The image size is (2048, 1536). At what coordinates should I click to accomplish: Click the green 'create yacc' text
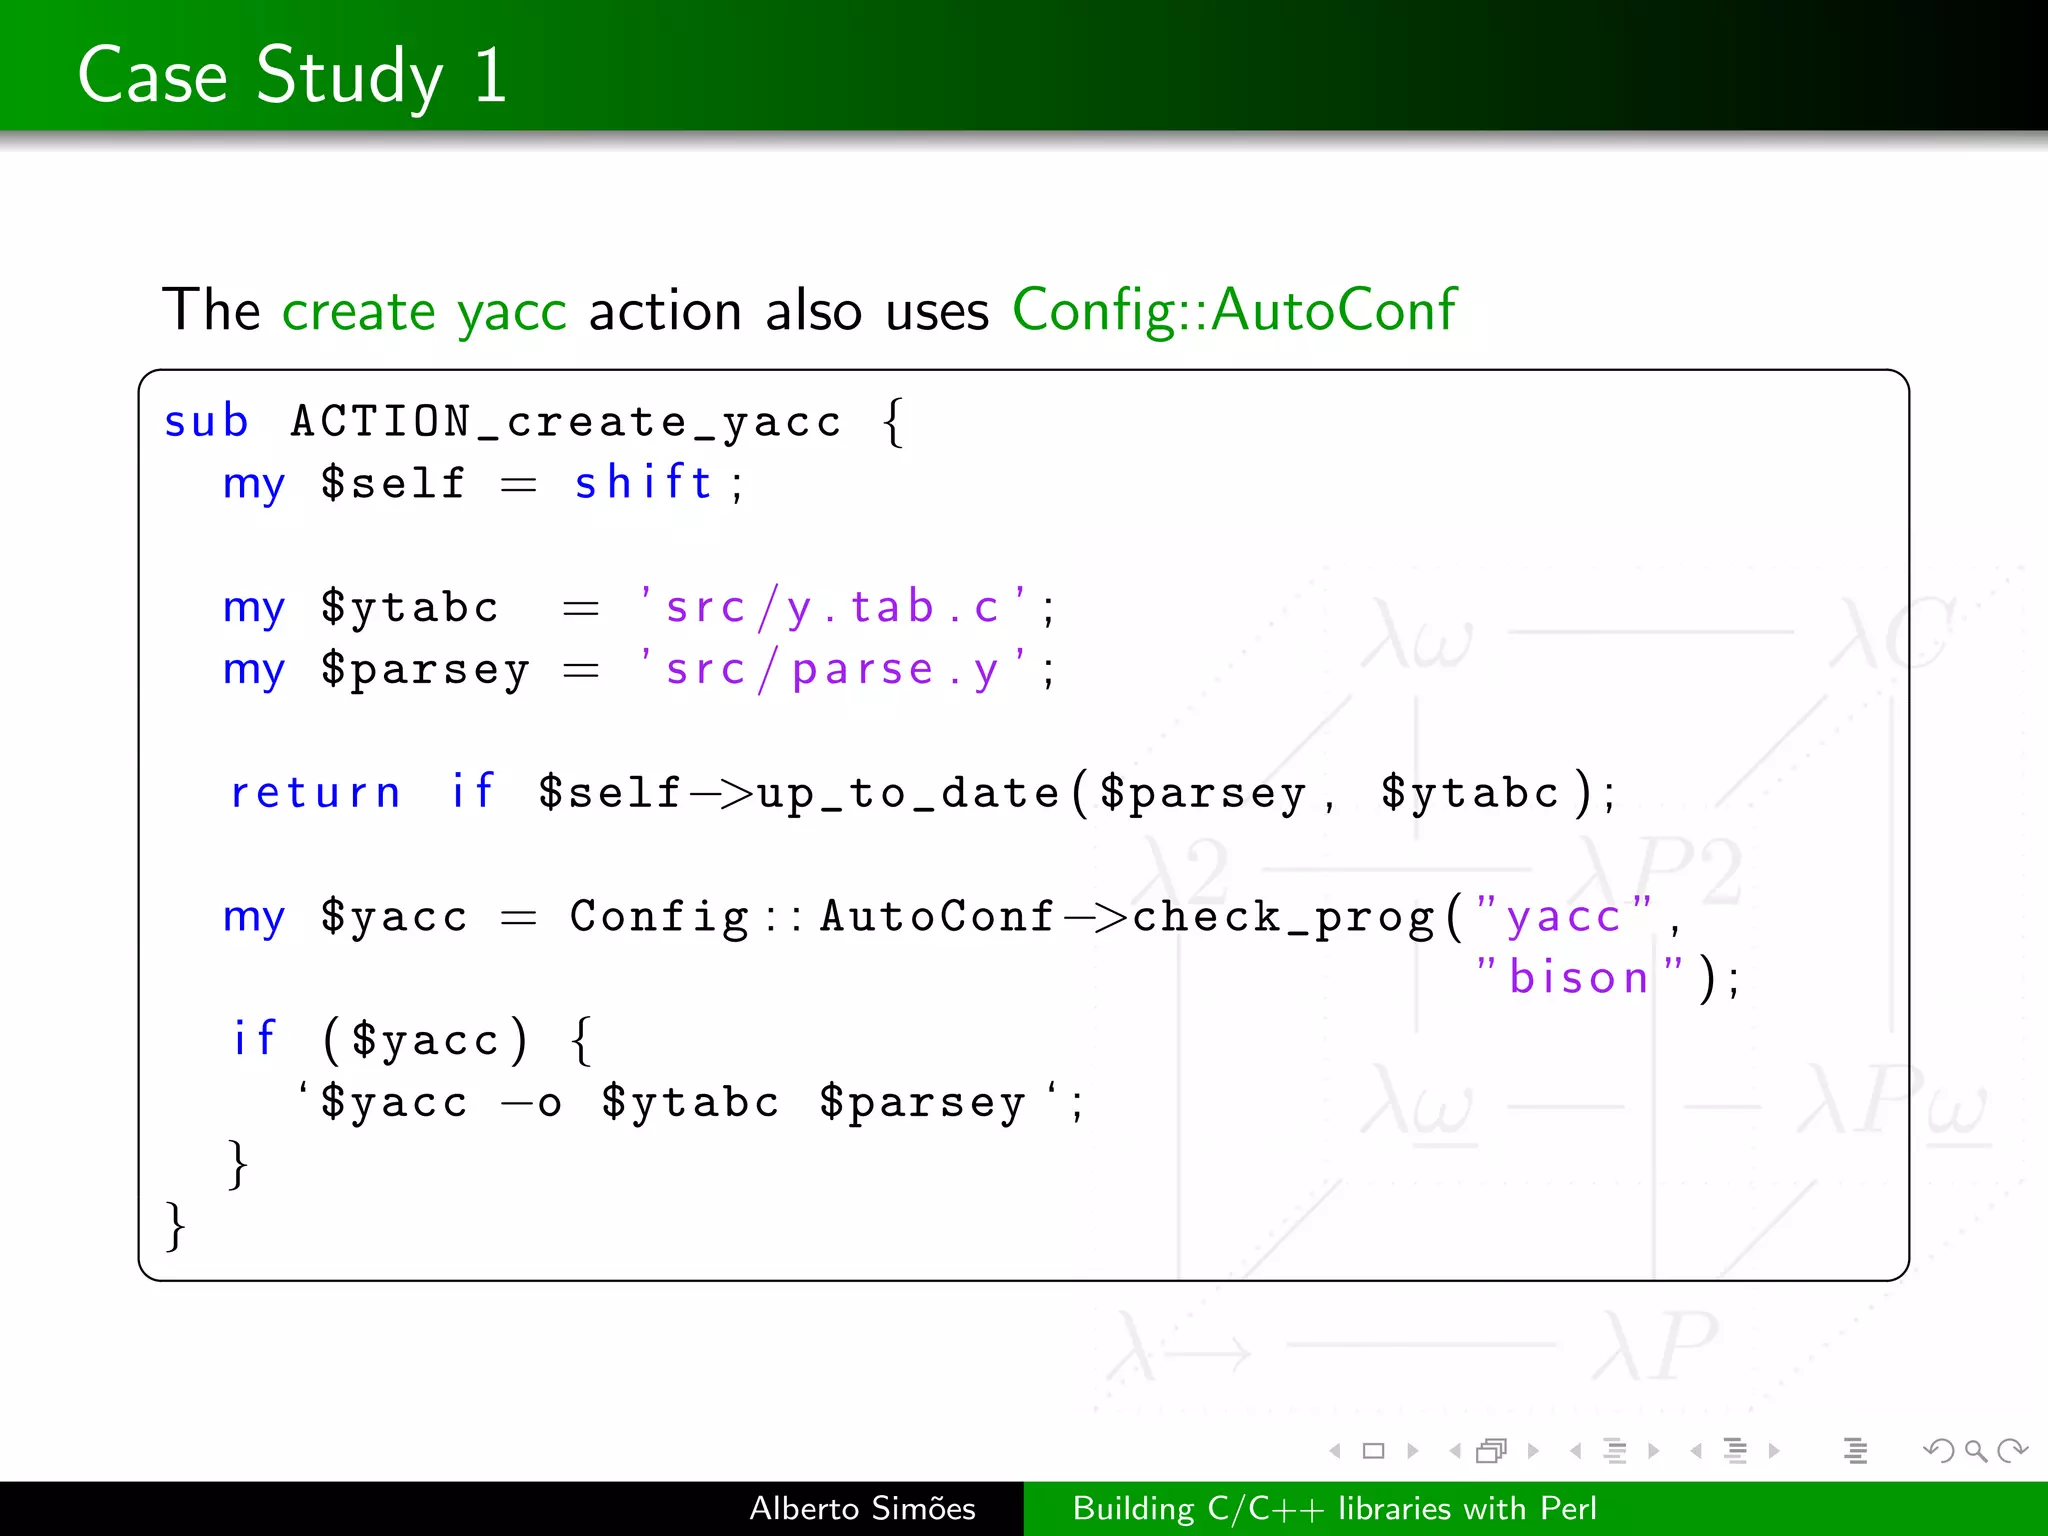click(x=424, y=311)
